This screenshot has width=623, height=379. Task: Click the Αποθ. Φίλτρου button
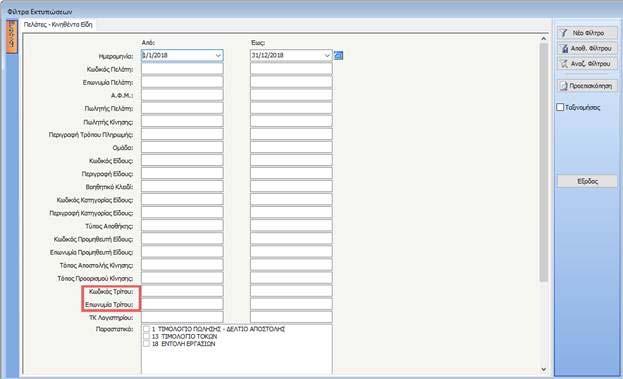587,48
